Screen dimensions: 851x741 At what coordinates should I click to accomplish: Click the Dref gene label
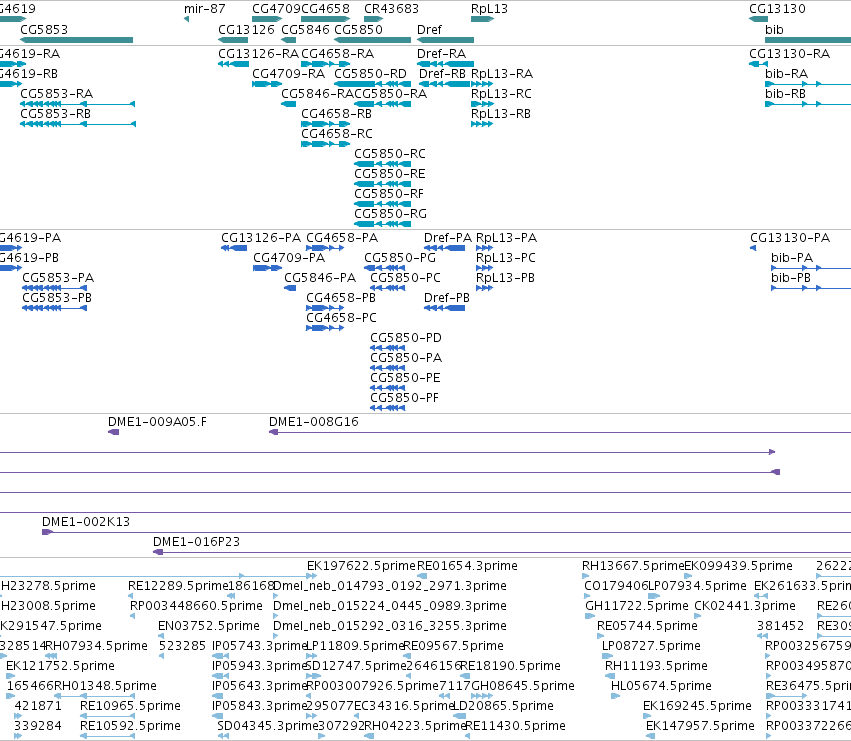point(429,29)
